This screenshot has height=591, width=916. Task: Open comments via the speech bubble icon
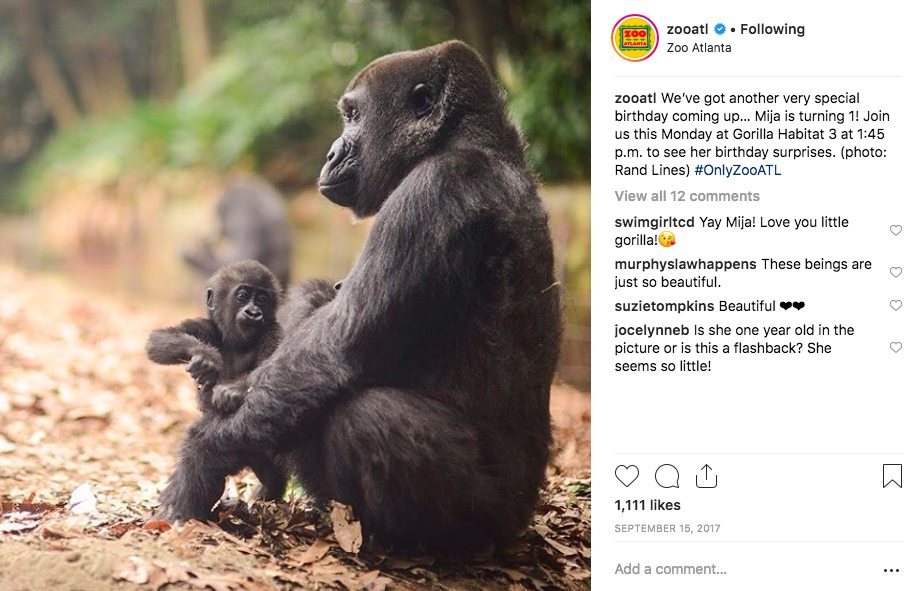click(667, 476)
